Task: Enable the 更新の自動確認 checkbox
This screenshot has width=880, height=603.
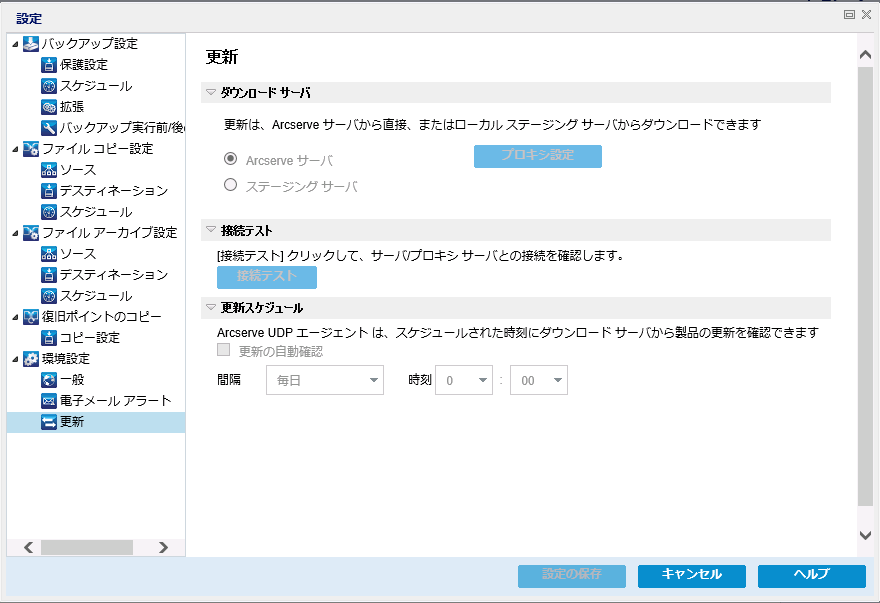Action: (x=225, y=352)
